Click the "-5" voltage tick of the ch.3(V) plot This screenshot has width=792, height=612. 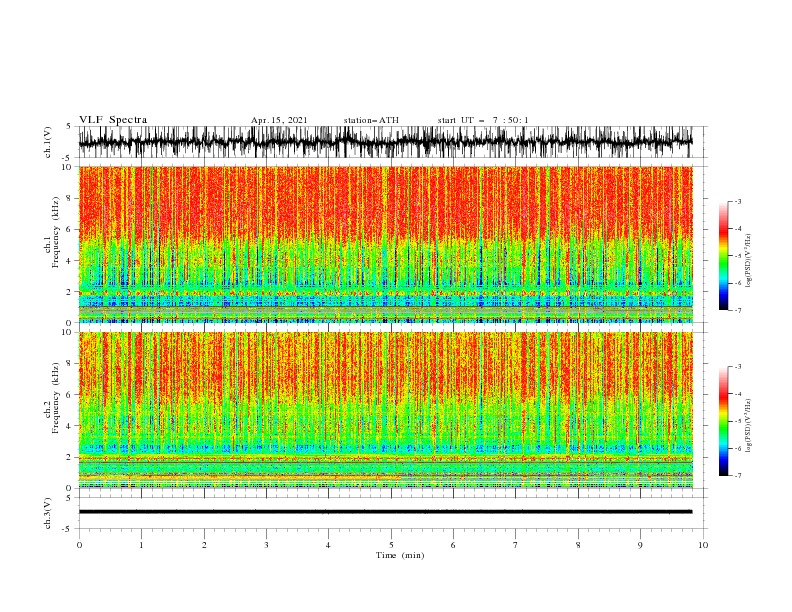pyautogui.click(x=67, y=529)
